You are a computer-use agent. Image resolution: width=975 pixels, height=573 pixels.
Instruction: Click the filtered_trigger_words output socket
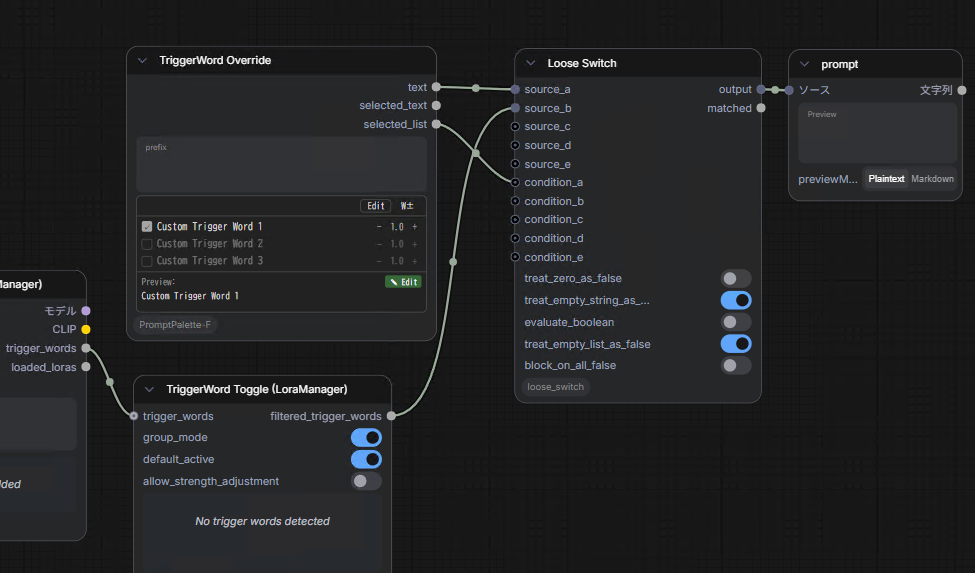[391, 416]
